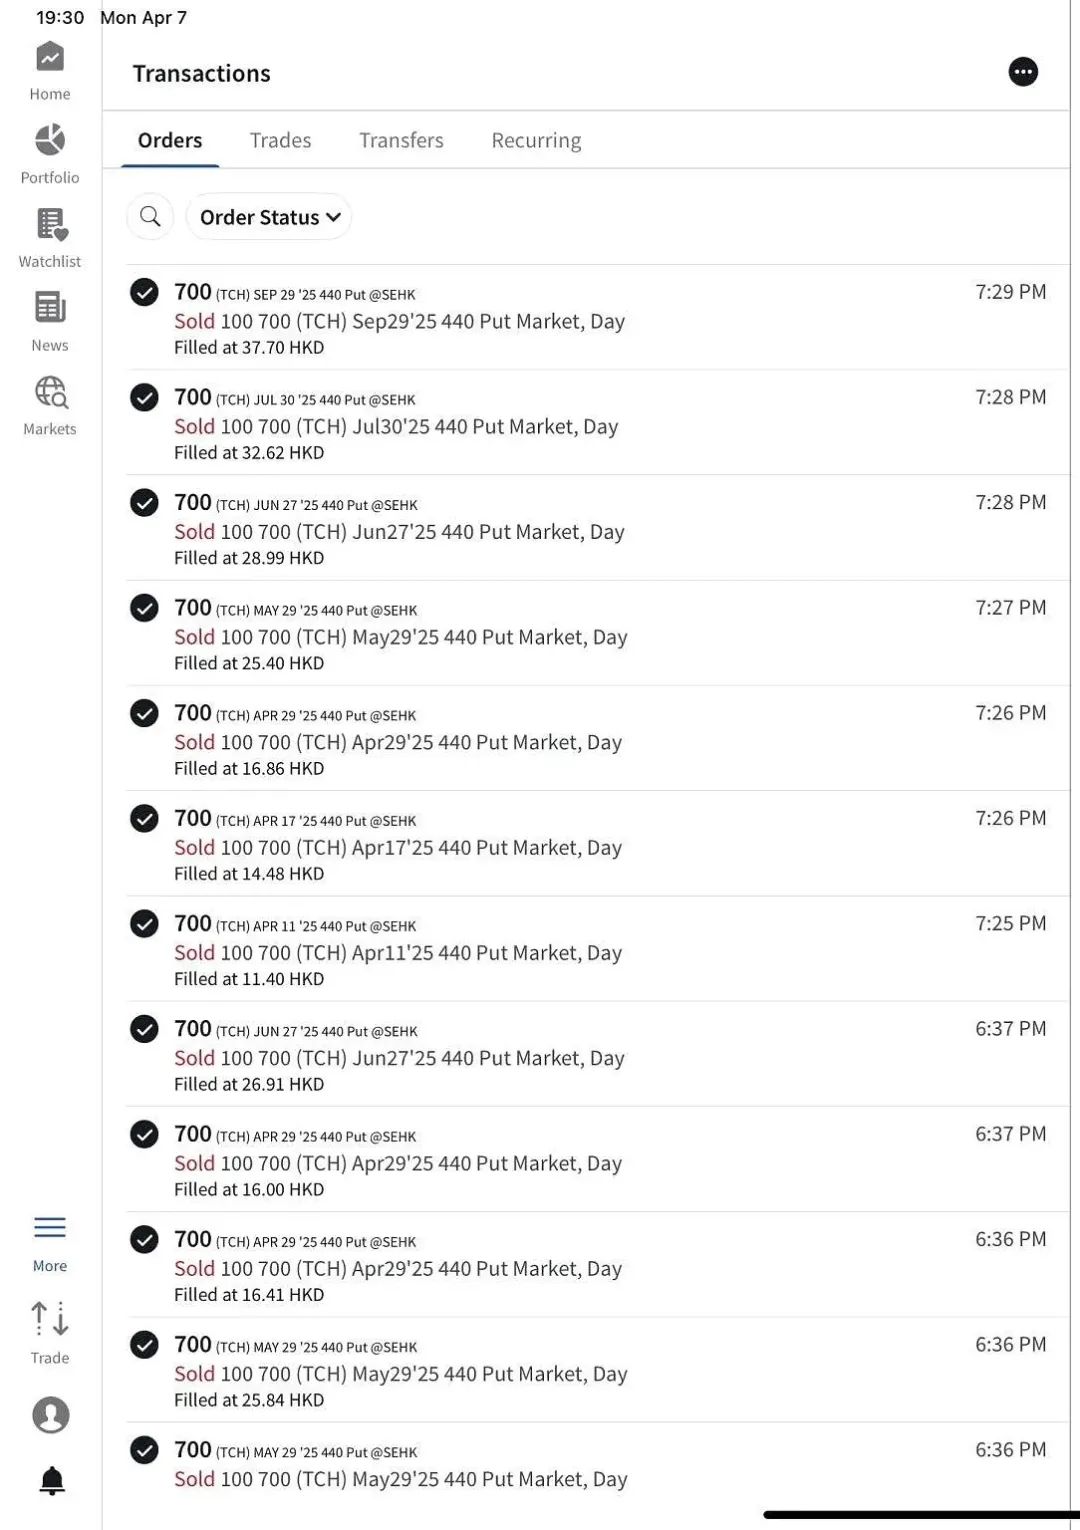Open the account profile icon
This screenshot has height=1530, width=1080.
(x=51, y=1415)
